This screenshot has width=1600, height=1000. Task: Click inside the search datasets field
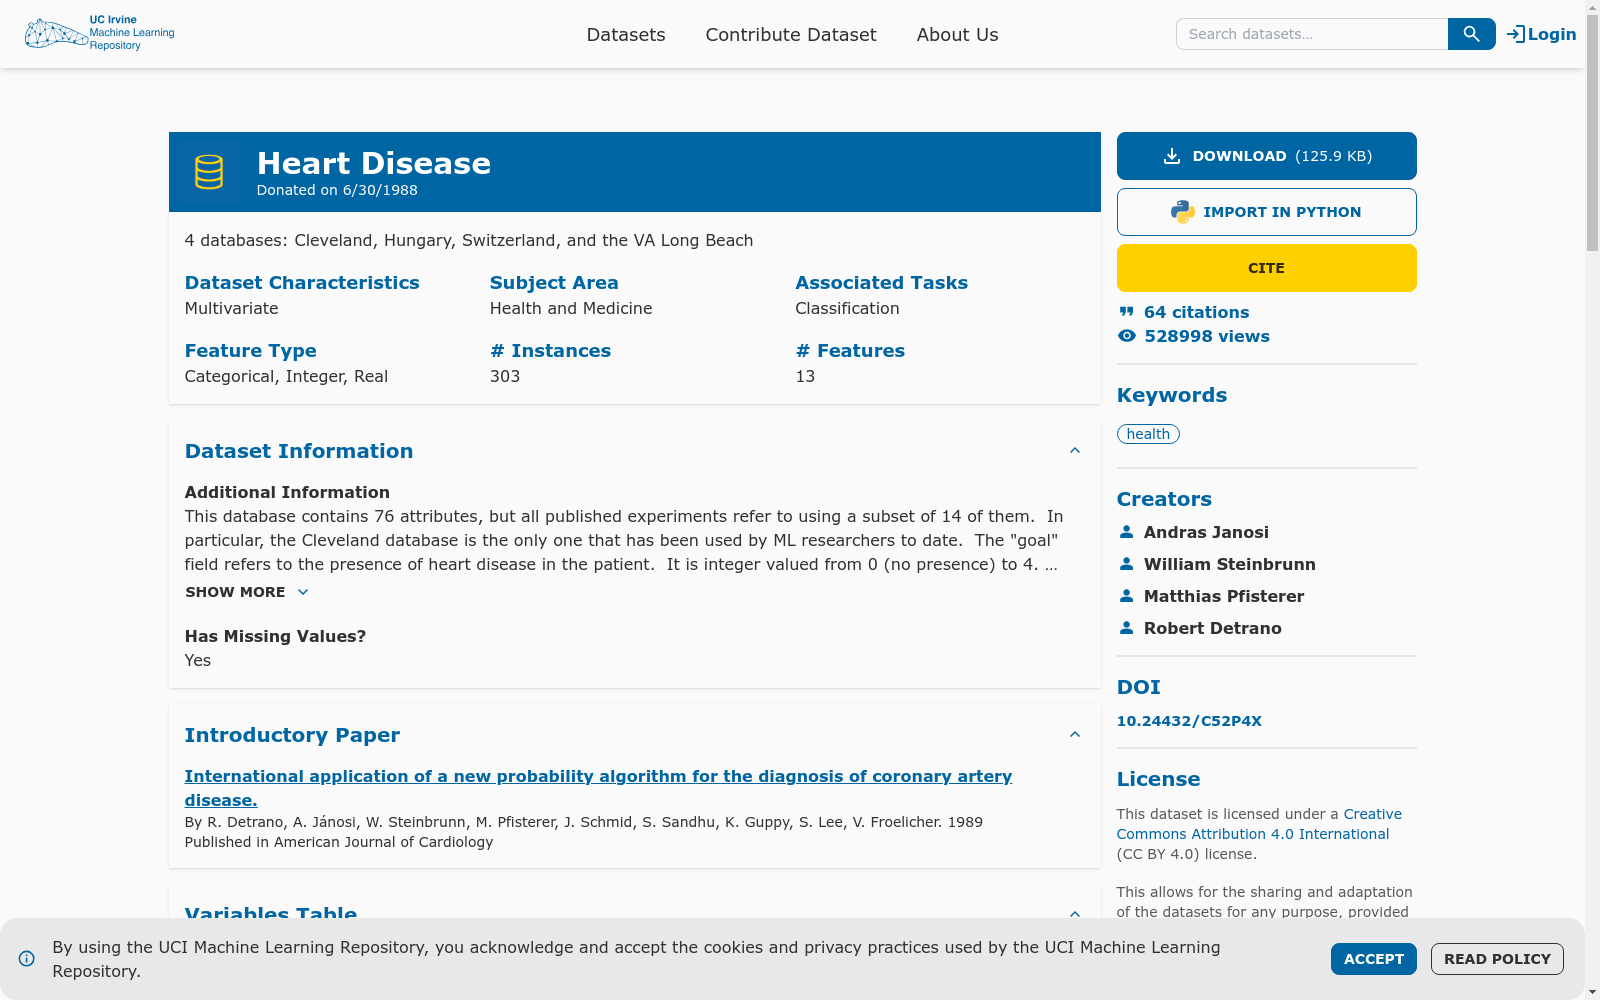click(x=1310, y=33)
